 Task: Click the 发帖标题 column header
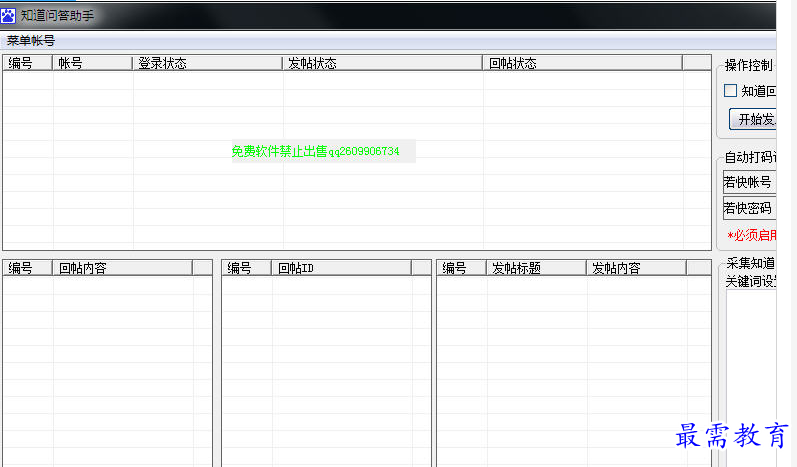[537, 268]
